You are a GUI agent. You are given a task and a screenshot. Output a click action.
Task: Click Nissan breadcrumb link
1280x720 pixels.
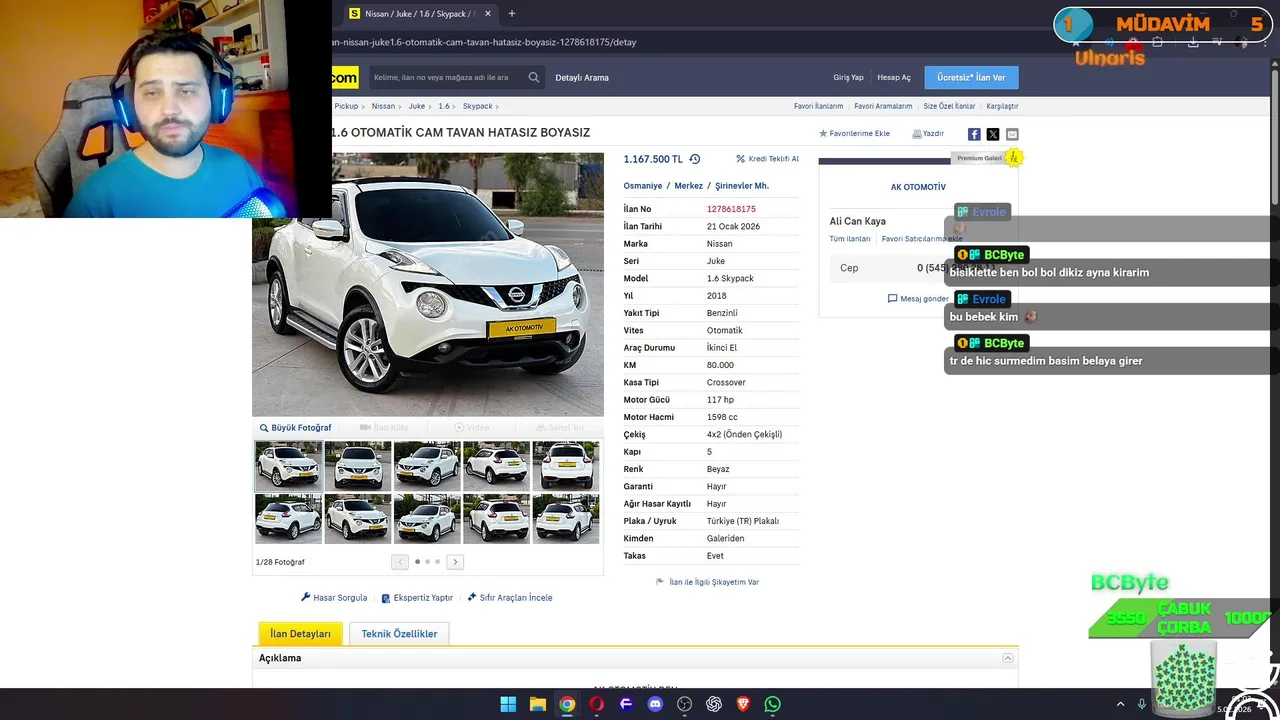coord(383,106)
